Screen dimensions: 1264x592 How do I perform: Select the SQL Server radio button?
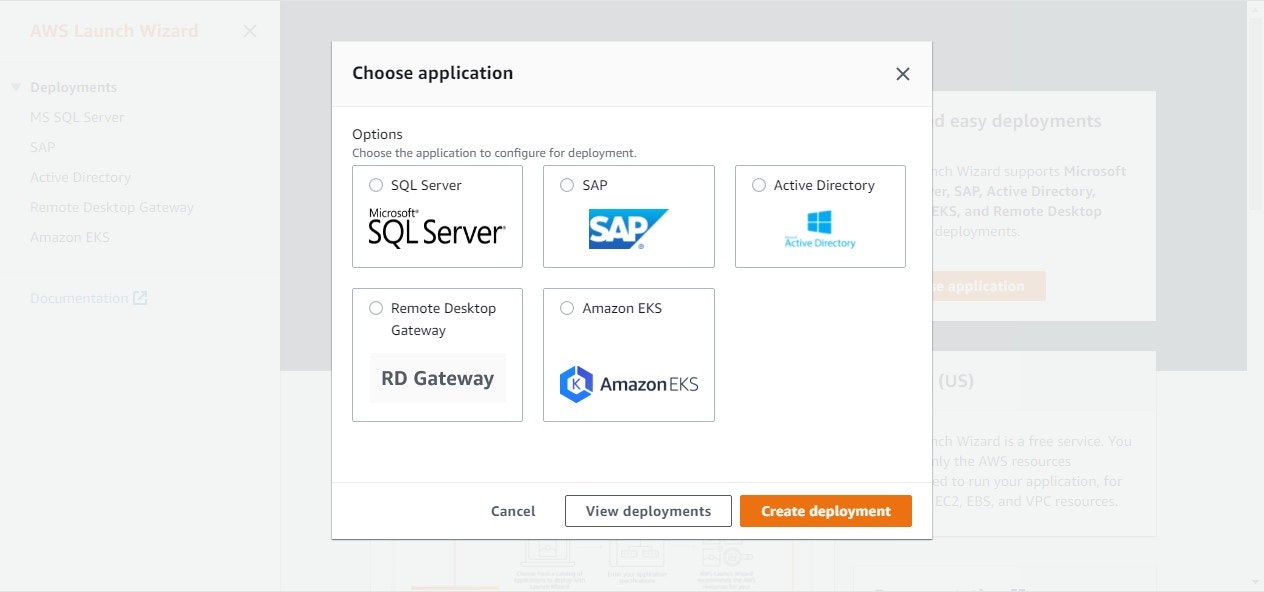[376, 185]
